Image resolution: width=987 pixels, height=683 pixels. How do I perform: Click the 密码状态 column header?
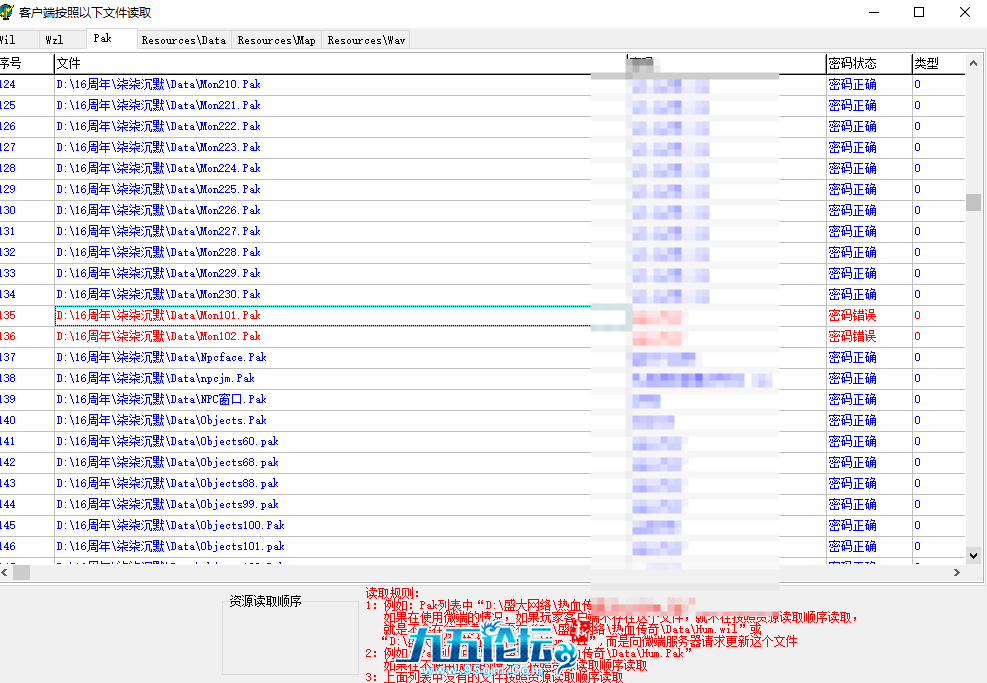pyautogui.click(x=866, y=62)
